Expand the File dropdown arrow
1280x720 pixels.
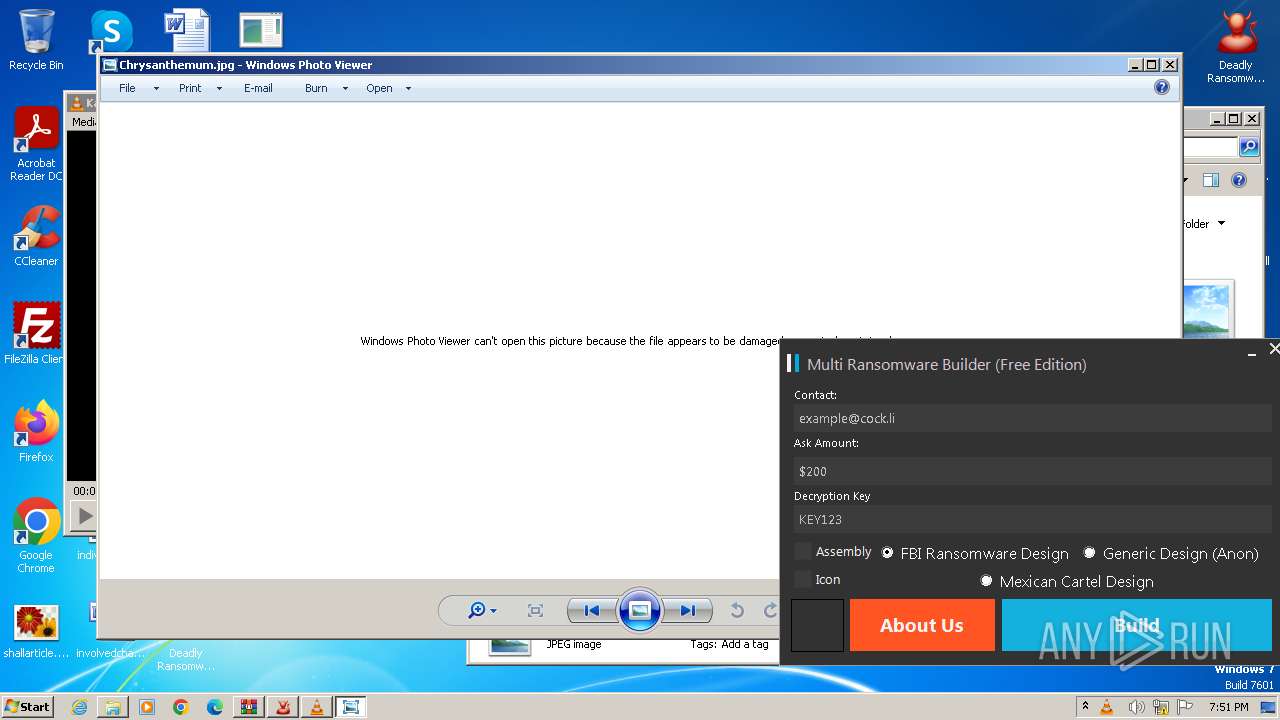click(156, 88)
